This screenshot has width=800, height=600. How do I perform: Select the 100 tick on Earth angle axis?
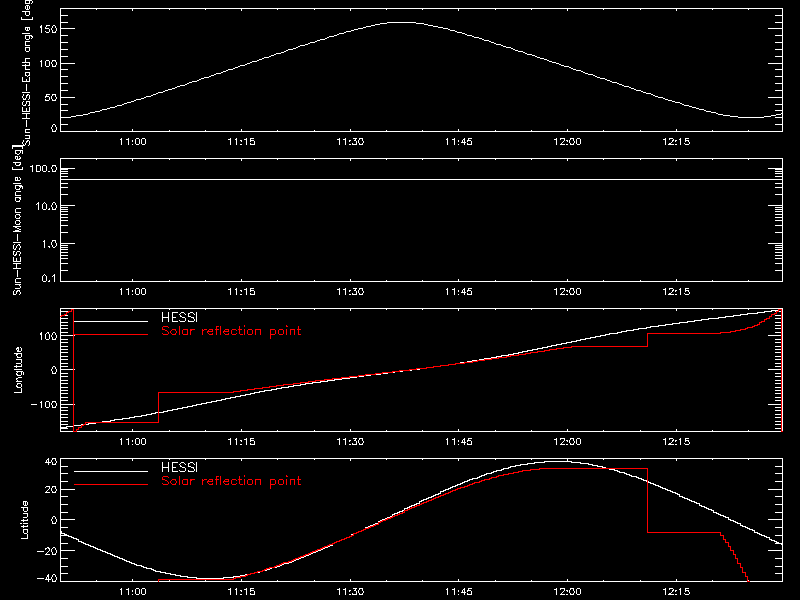point(47,63)
